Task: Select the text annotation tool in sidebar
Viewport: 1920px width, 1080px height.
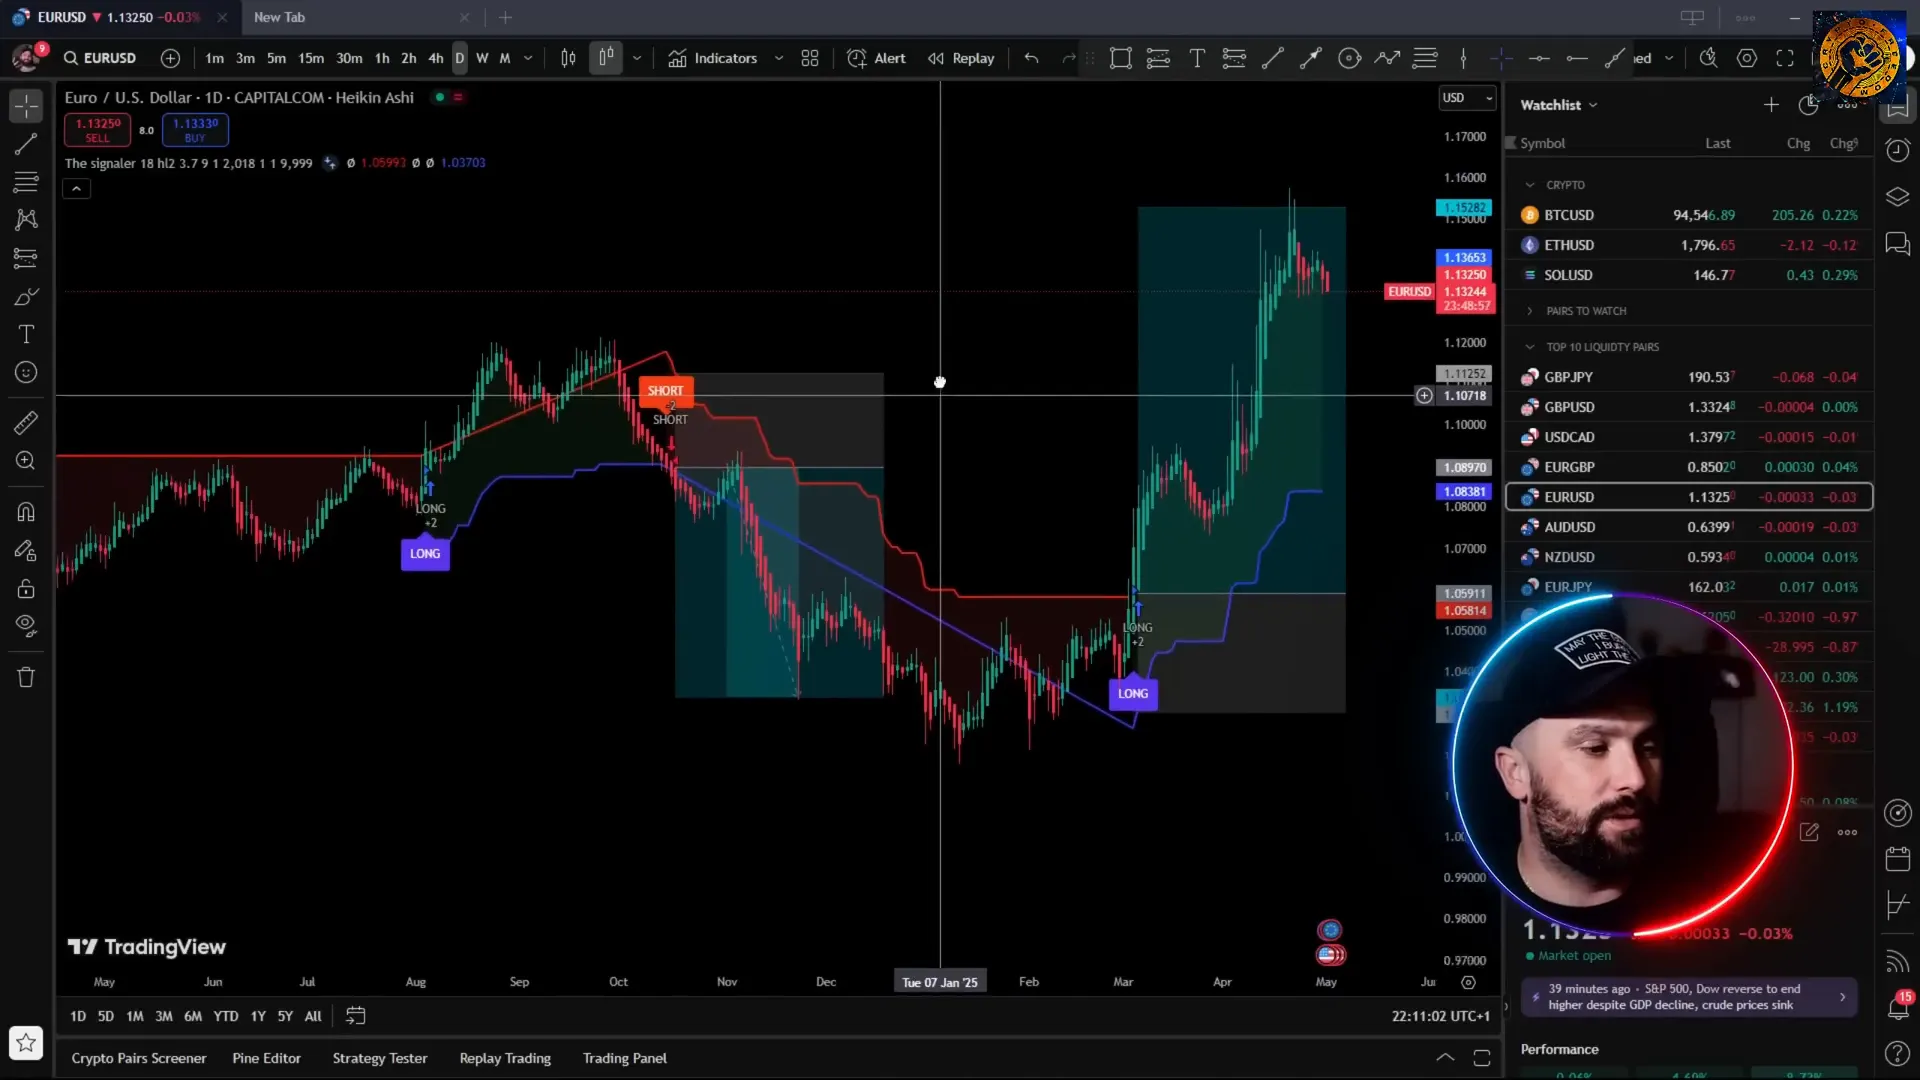Action: coord(26,335)
